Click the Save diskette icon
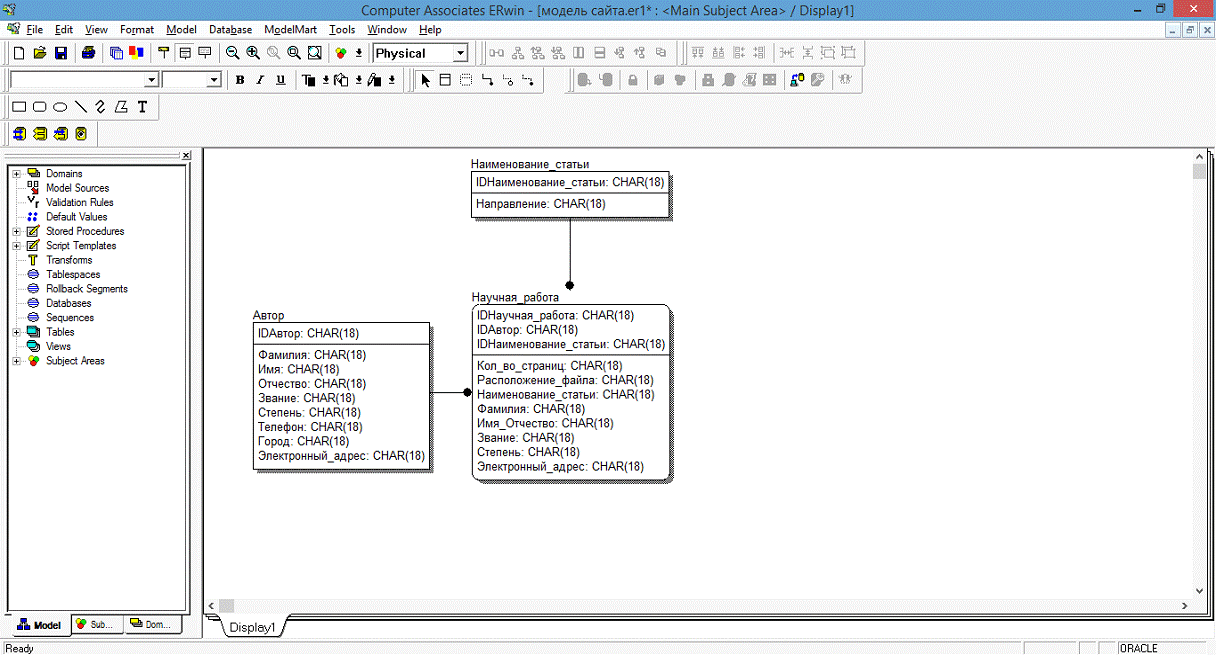Image resolution: width=1216 pixels, height=655 pixels. [x=61, y=53]
